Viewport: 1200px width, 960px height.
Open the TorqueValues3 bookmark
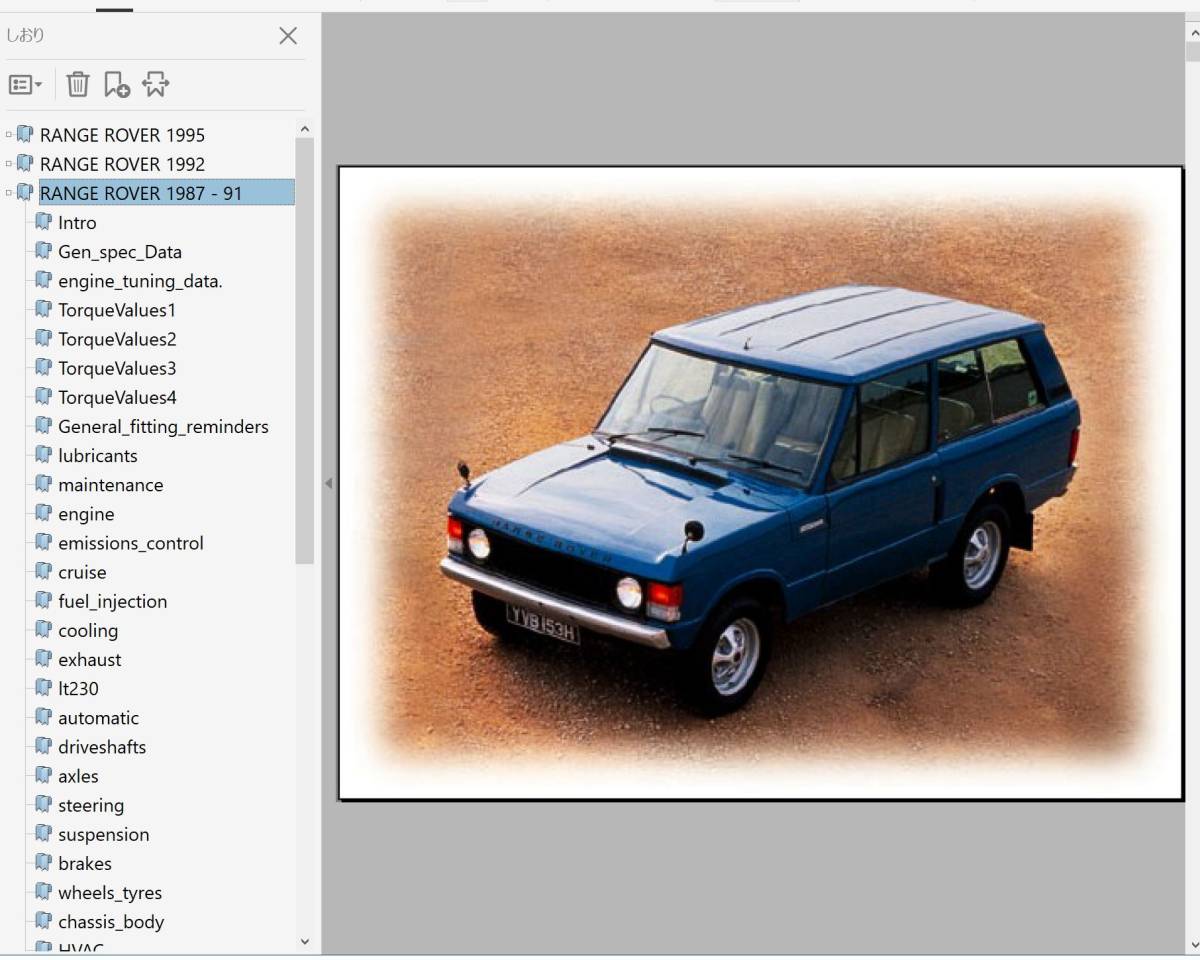coord(117,368)
